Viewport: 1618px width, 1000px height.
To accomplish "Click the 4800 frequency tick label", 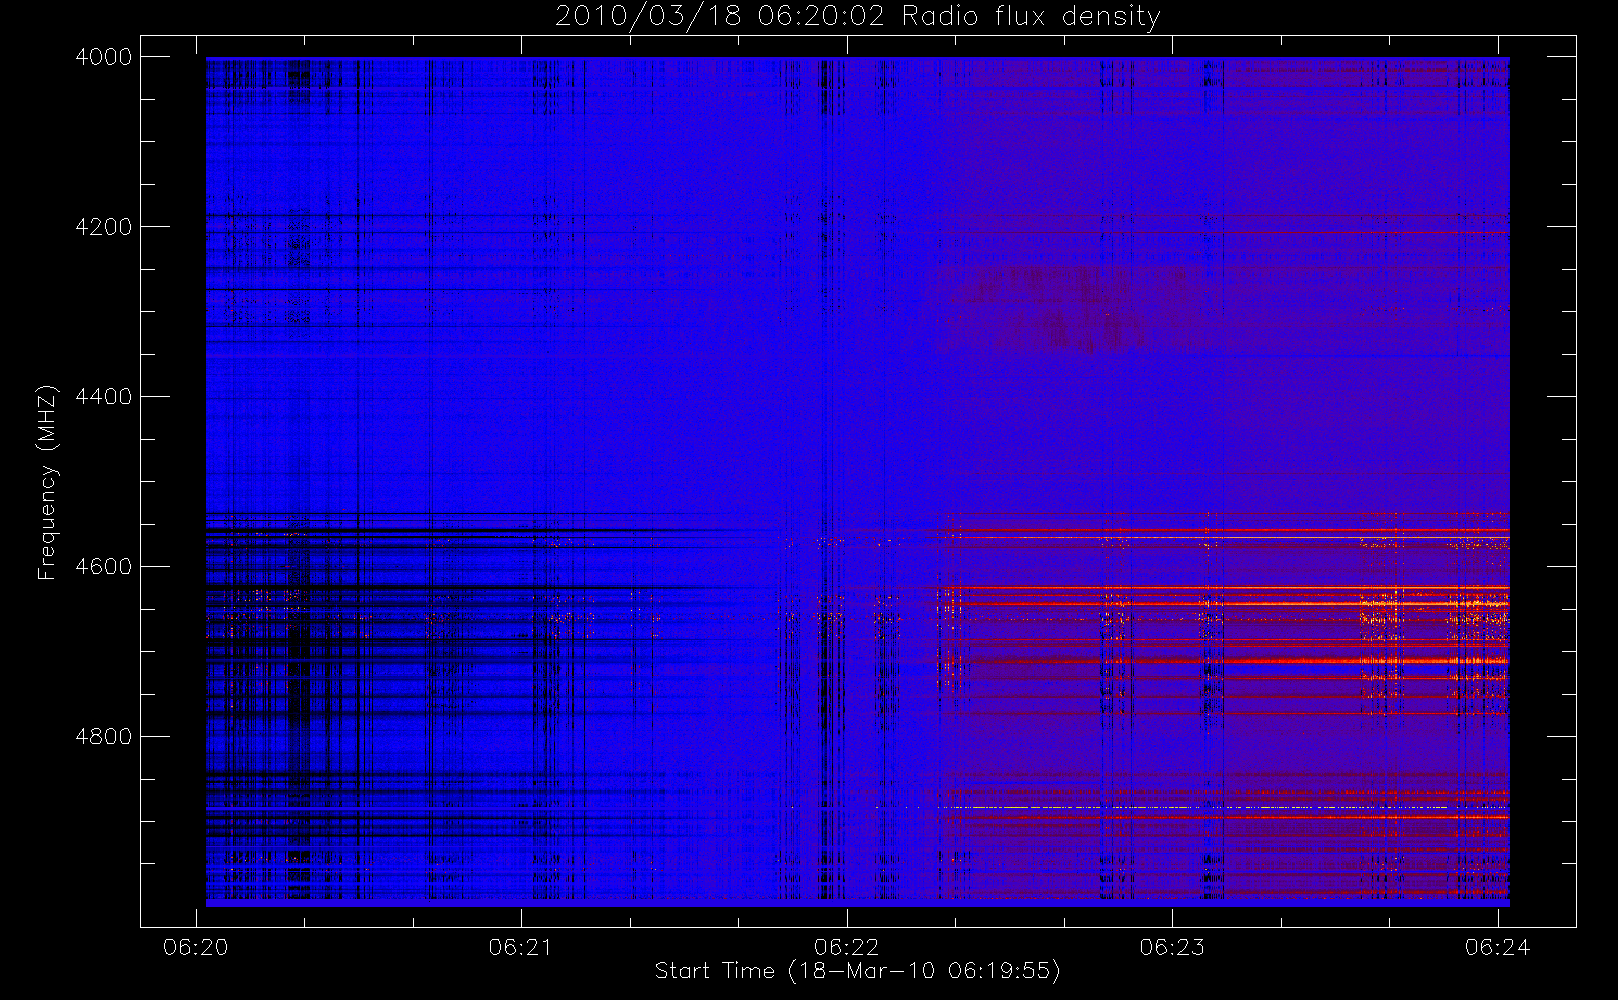I will [104, 737].
